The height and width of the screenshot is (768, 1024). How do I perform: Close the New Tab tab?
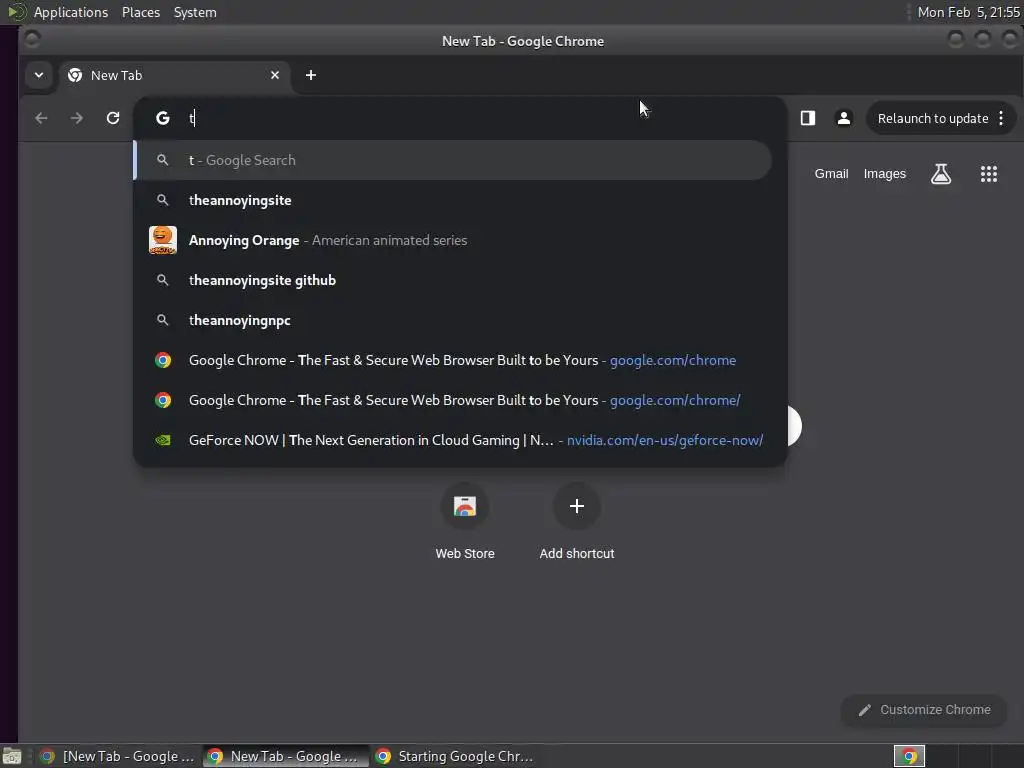(x=275, y=75)
